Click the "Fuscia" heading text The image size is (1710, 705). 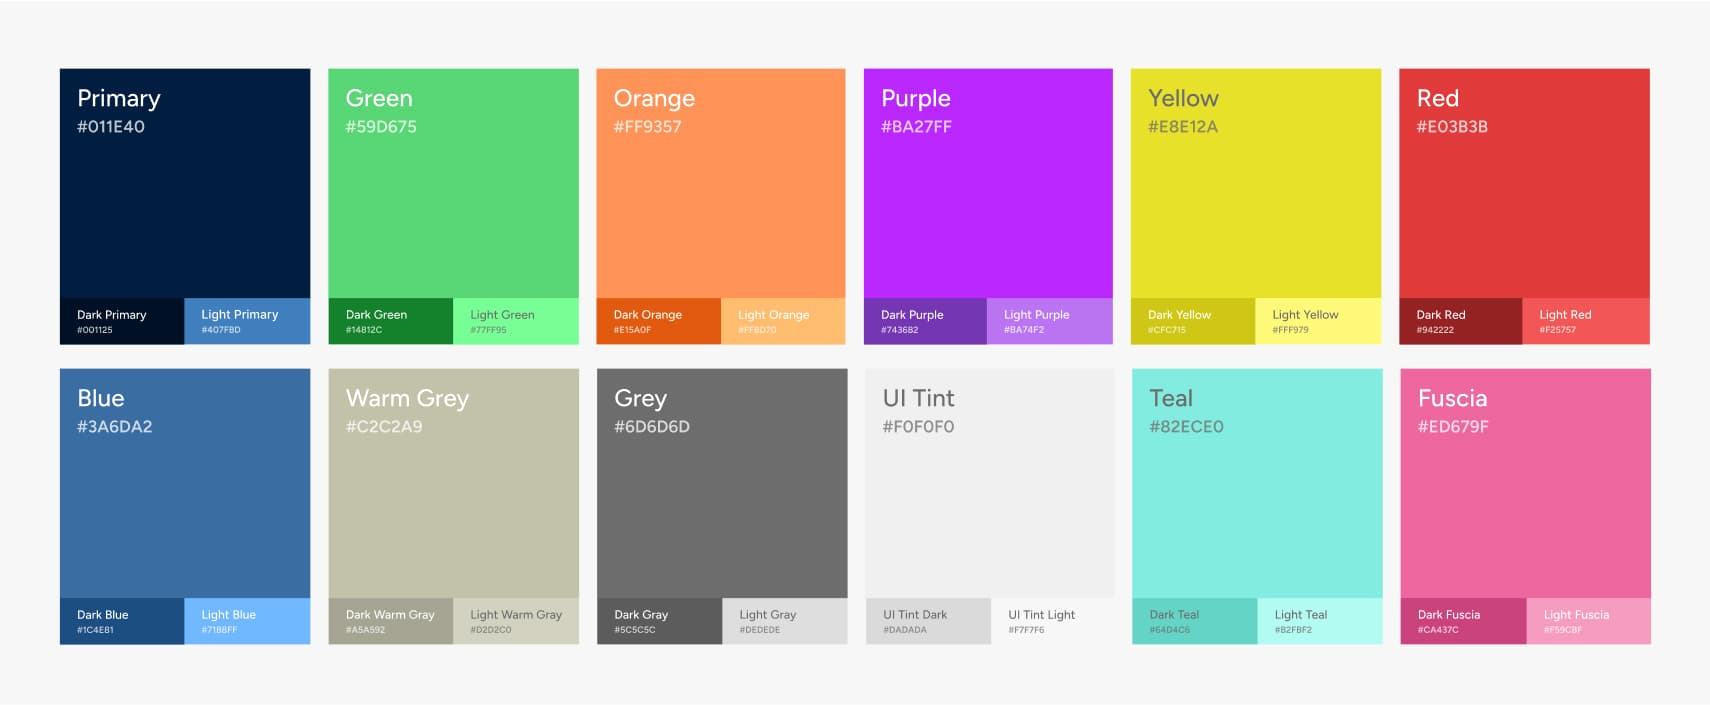click(x=1452, y=398)
